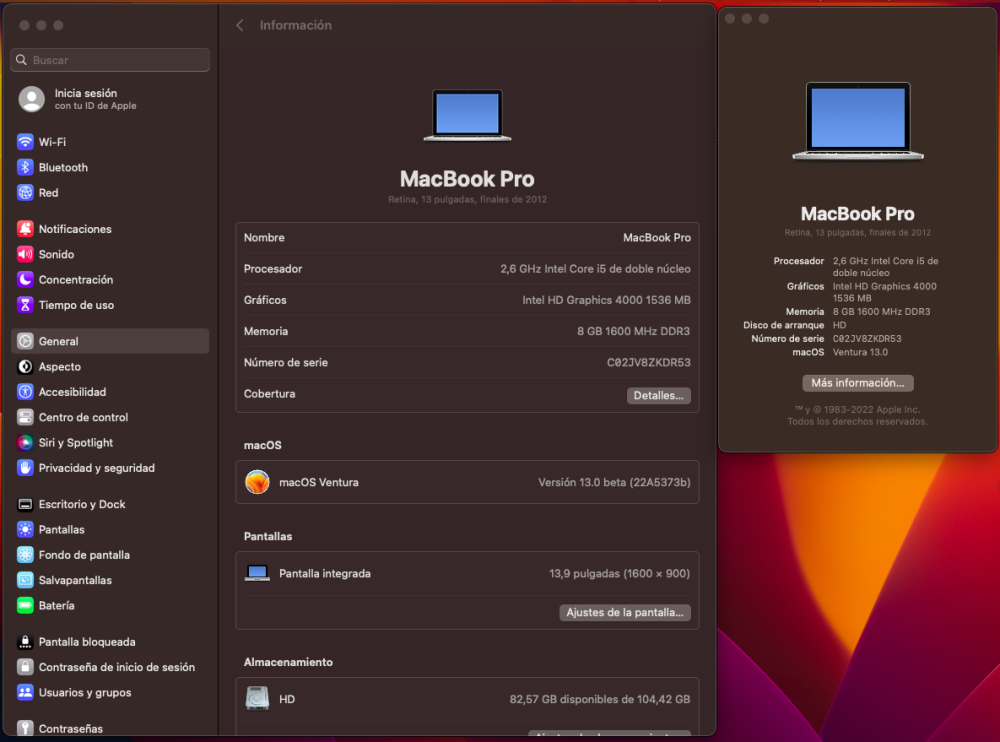Click Ventura 13.0 in About window
Viewport: 1000px width, 742px height.
pyautogui.click(x=860, y=352)
